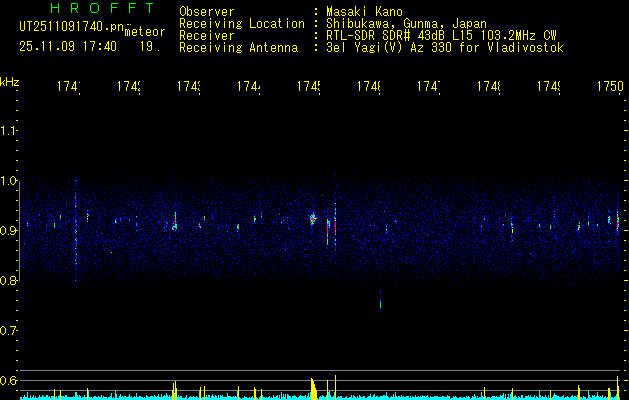Click the isolated echo below 0.8 kHz
This screenshot has height=400, width=629.
(x=380, y=301)
